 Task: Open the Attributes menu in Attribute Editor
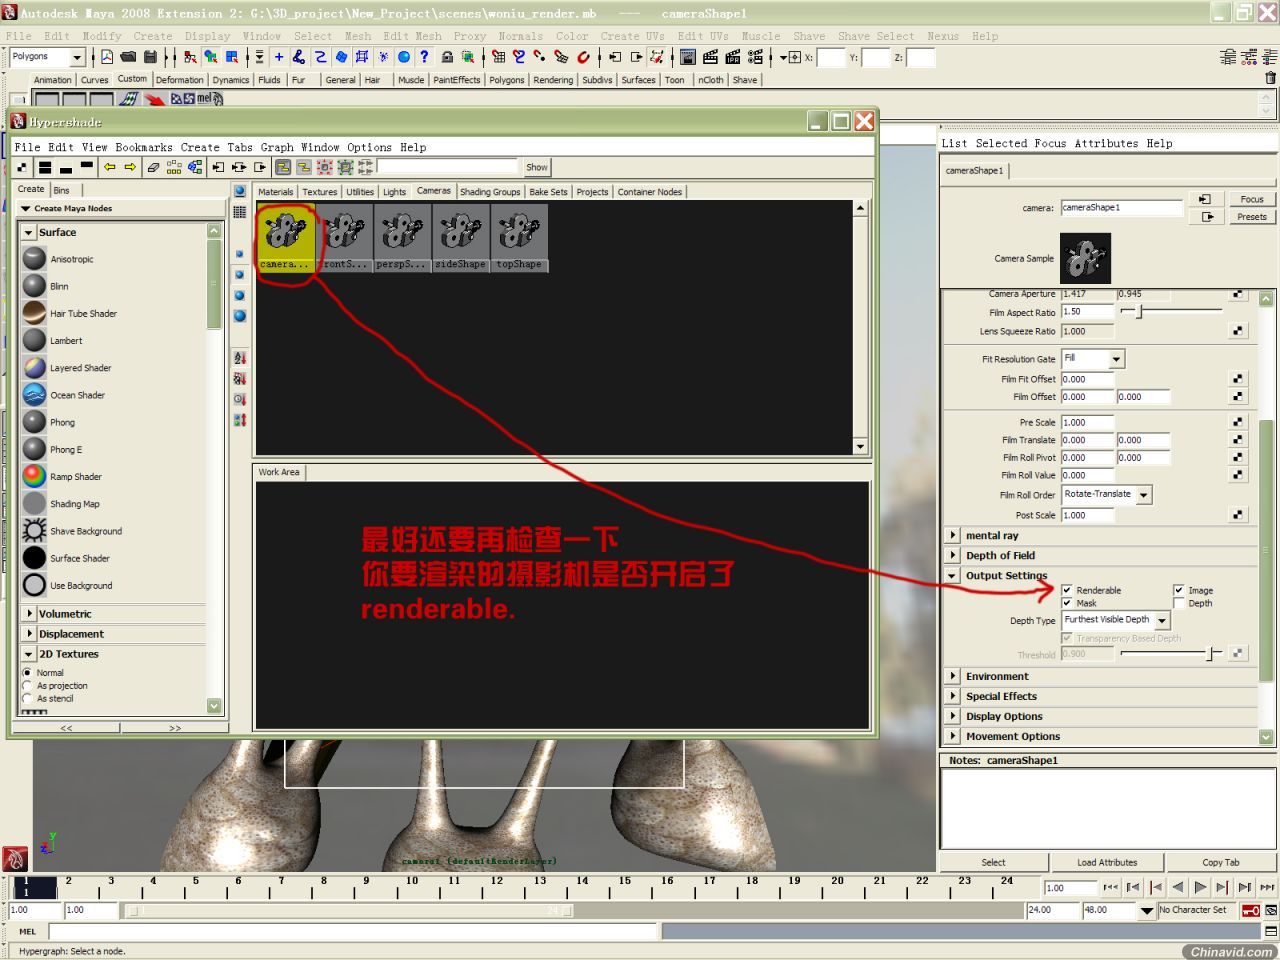(x=1106, y=143)
